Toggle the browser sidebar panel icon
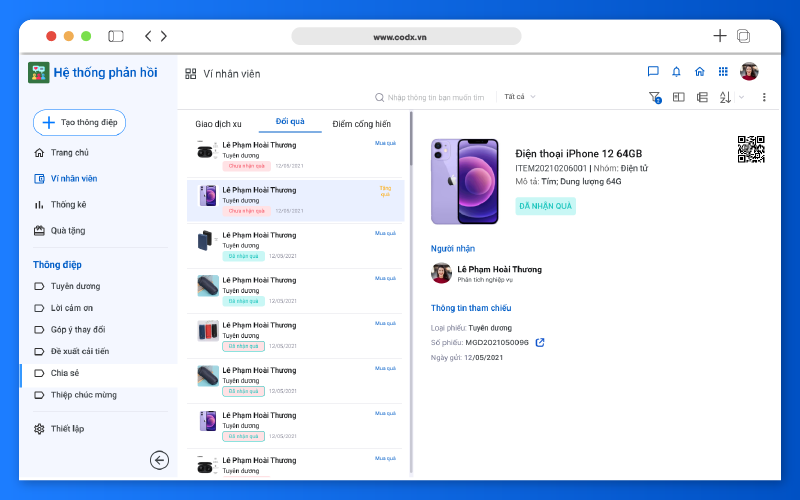This screenshot has height=500, width=800. tap(116, 36)
